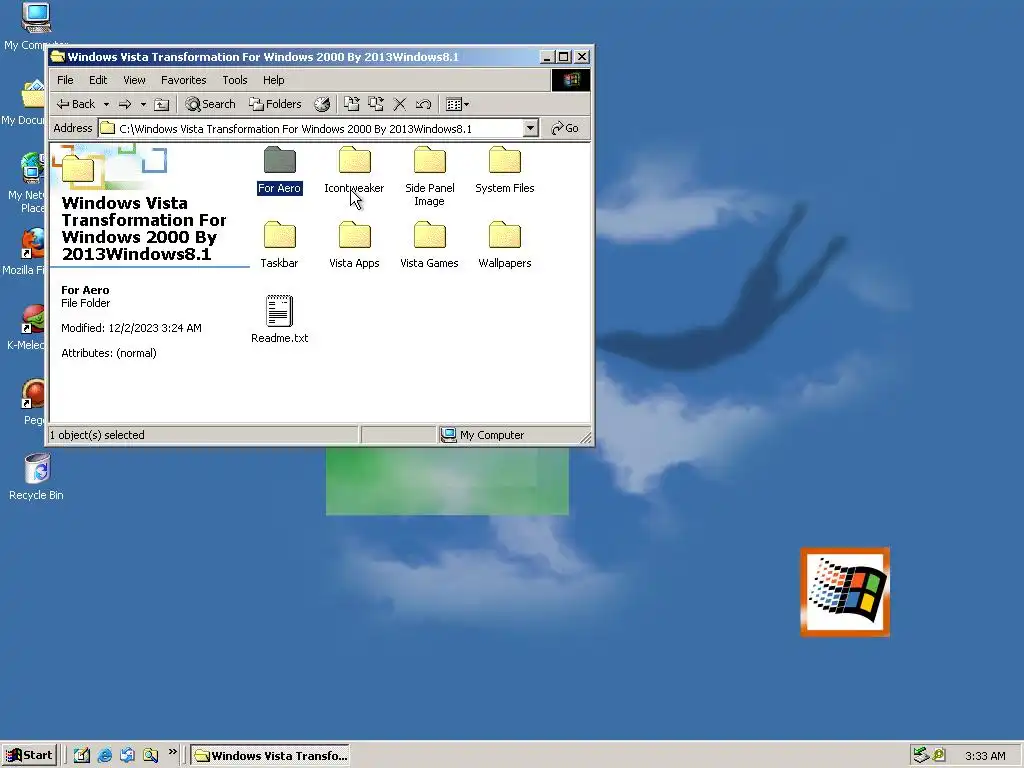The image size is (1024, 768).
Task: Select the Readme.txt file
Action: [x=280, y=319]
